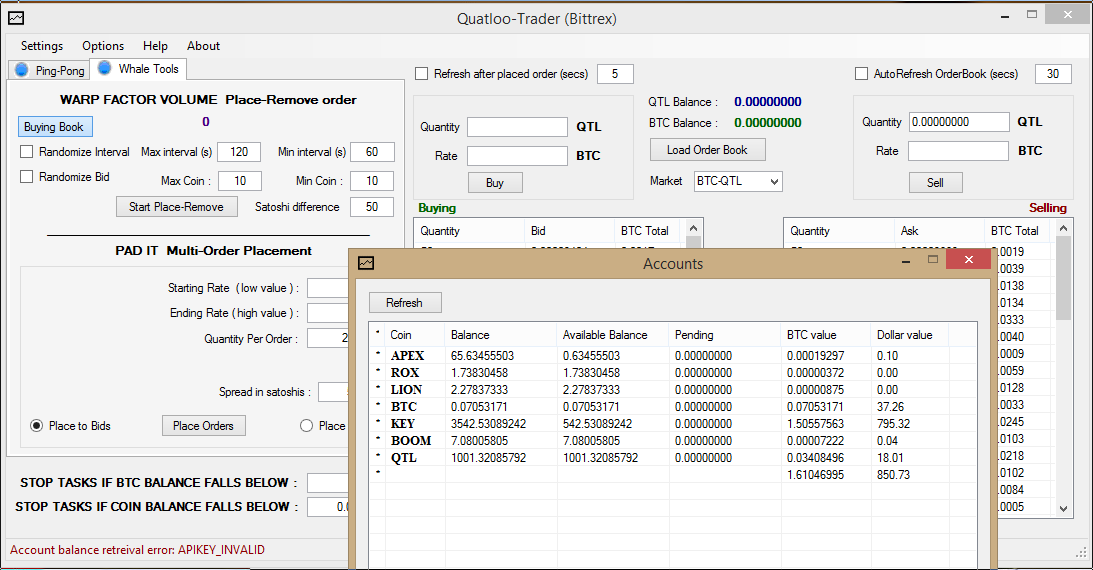This screenshot has width=1093, height=570.
Task: Click the AutoRefresh seconds field showing 30
Action: pyautogui.click(x=1053, y=74)
